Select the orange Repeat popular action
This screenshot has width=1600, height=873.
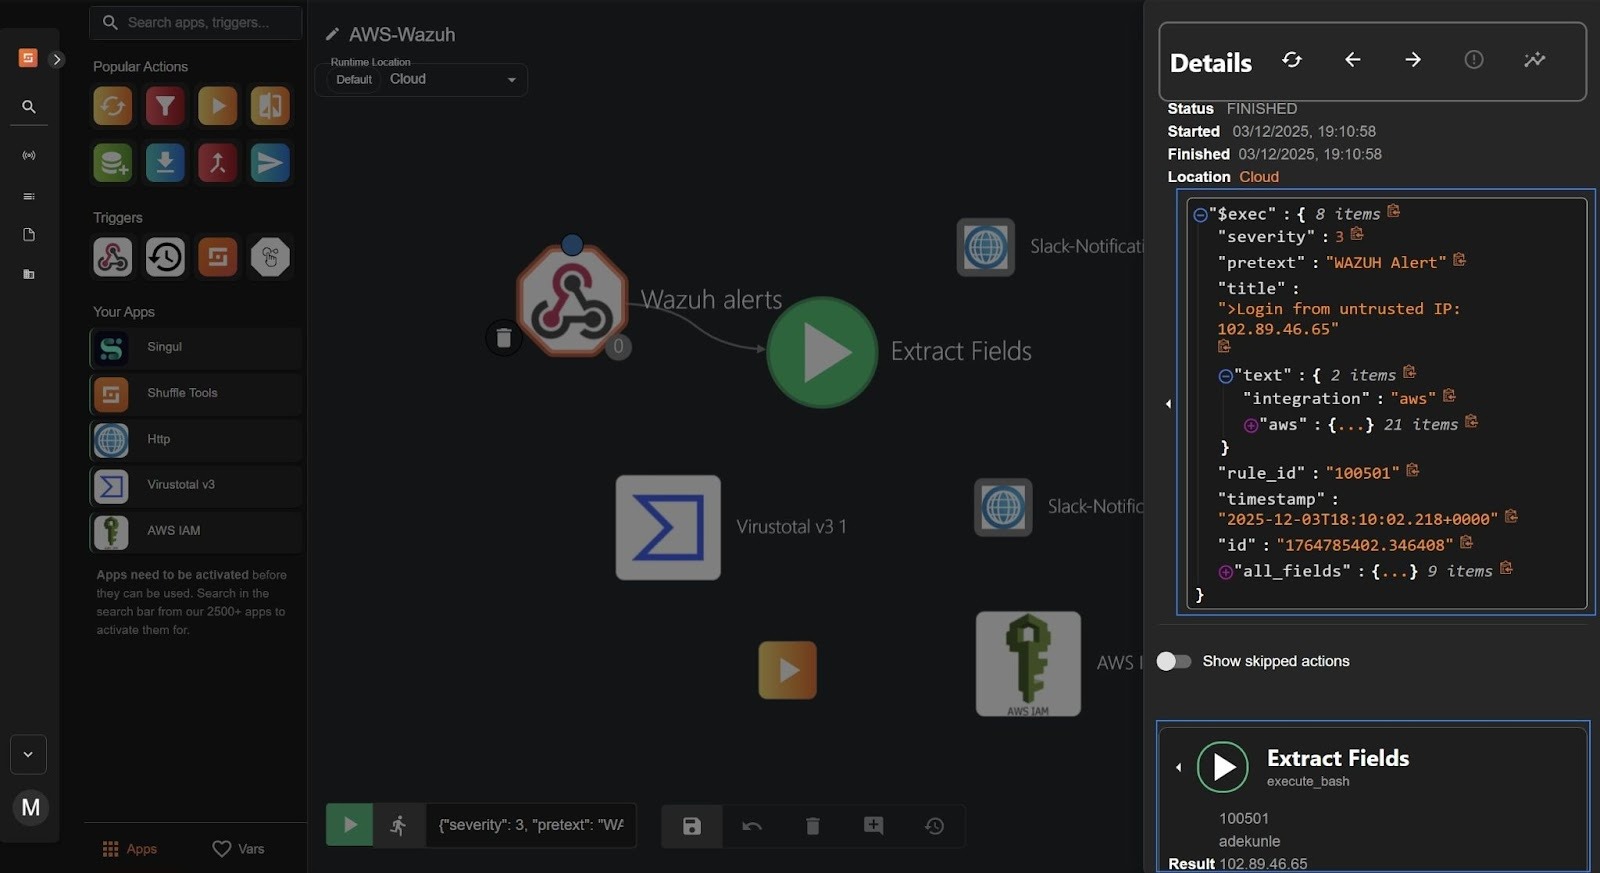113,106
